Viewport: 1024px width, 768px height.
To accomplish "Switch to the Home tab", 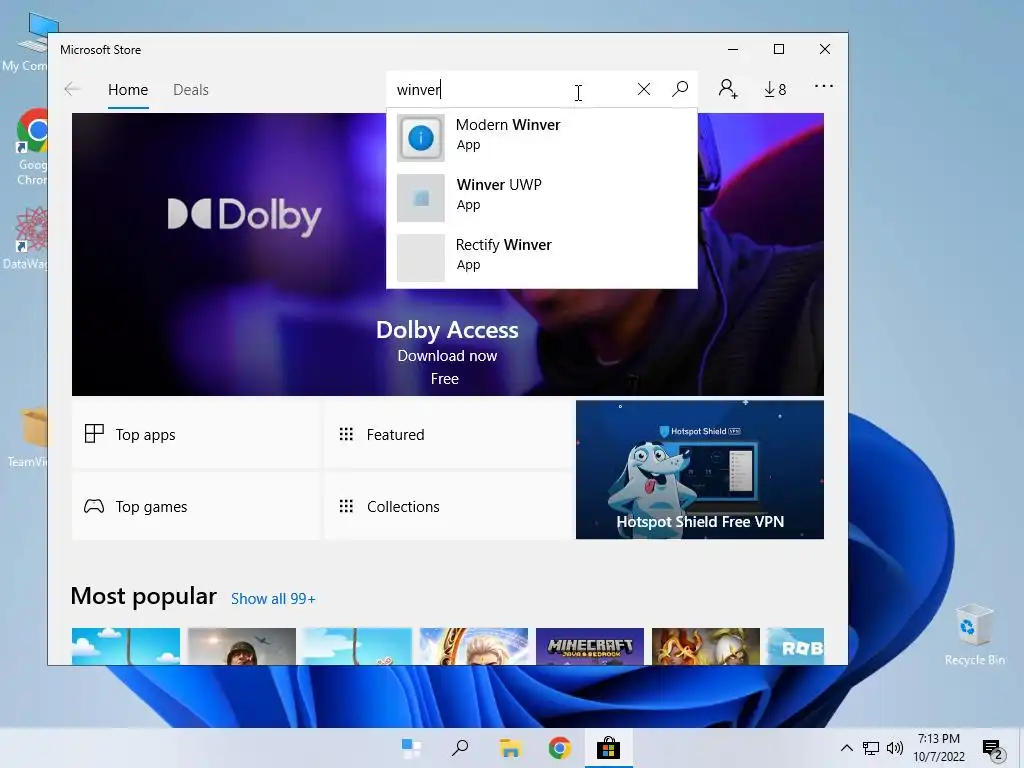I will [128, 89].
